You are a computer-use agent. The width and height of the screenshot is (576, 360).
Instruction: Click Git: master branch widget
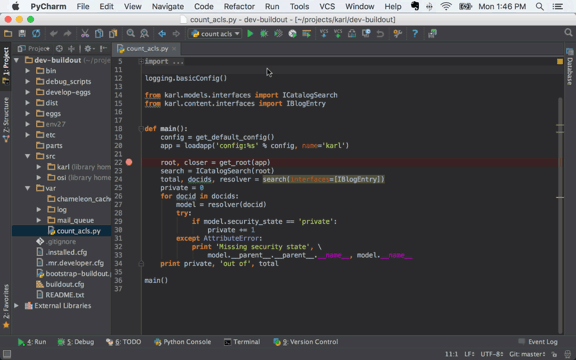(x=527, y=354)
